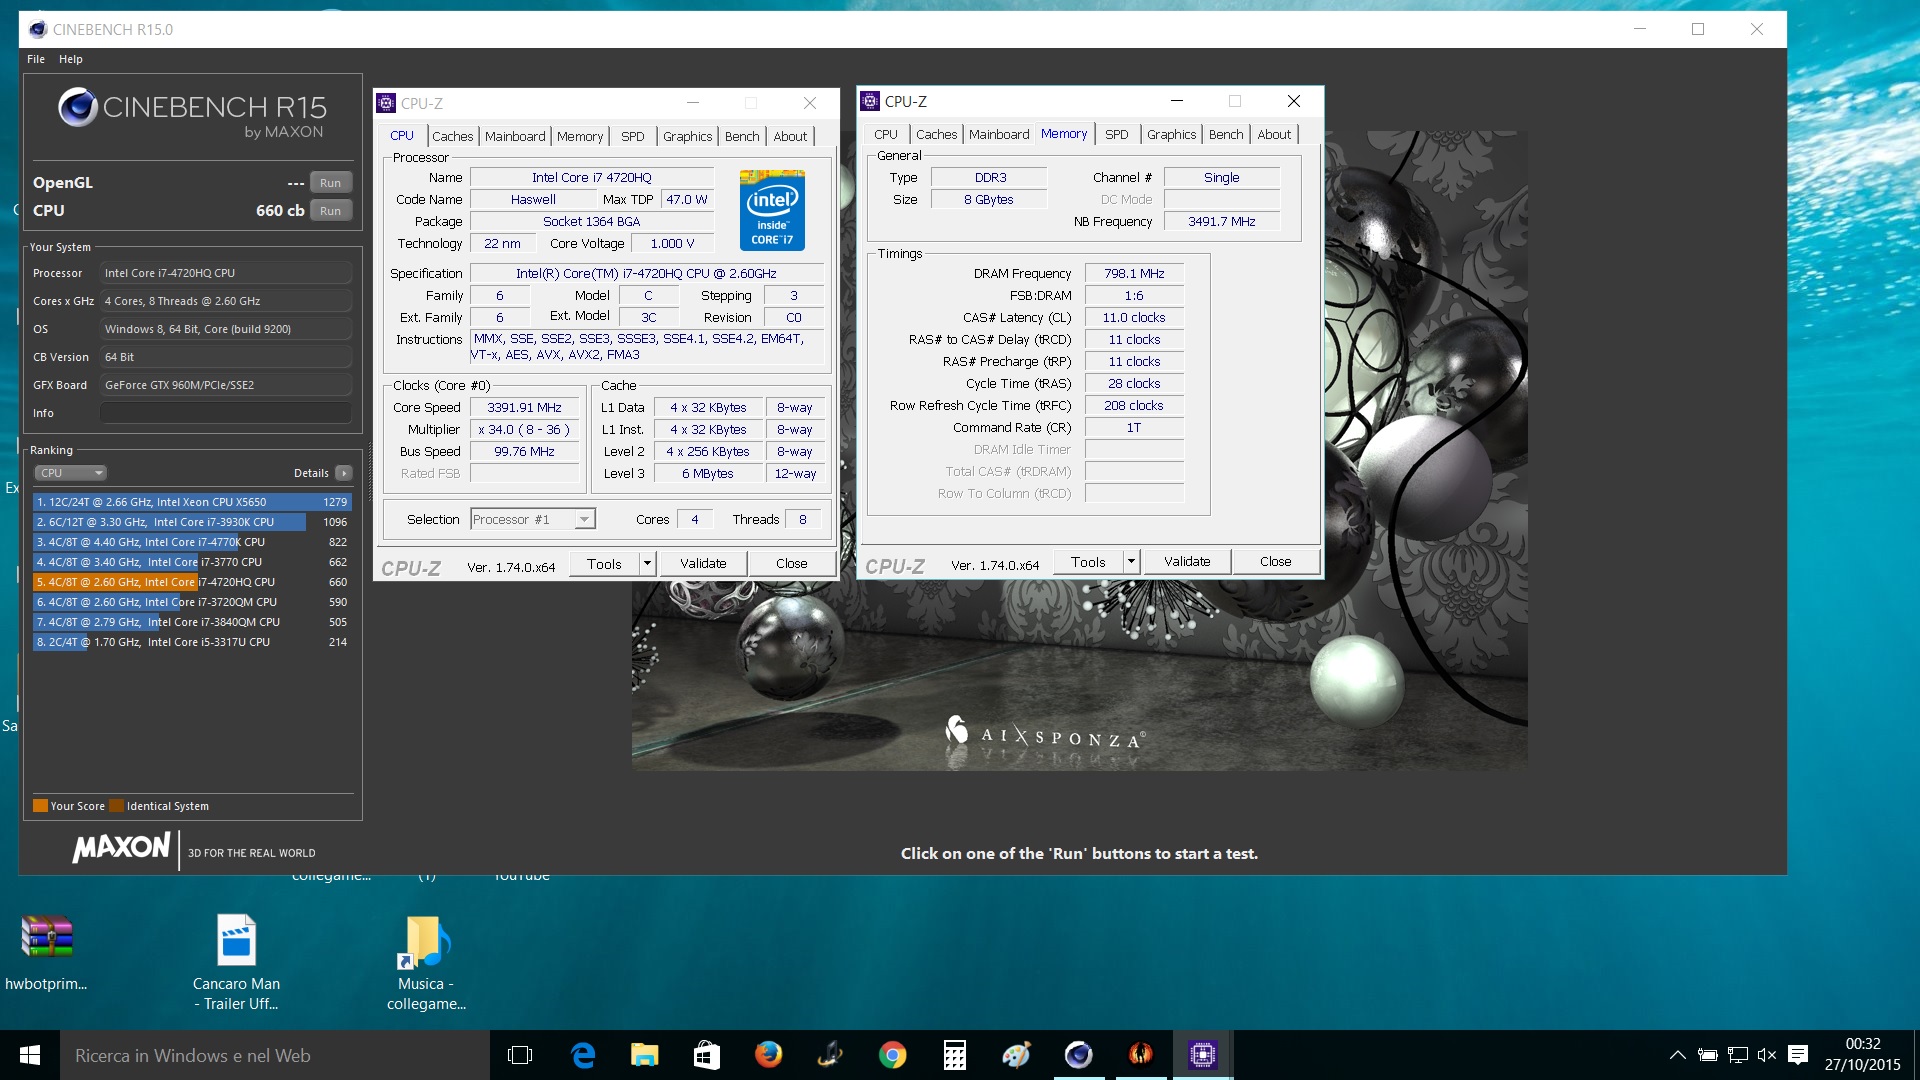Viewport: 1920px width, 1080px height.
Task: Switch to Caches tab in left CPU-Z
Action: click(x=452, y=136)
